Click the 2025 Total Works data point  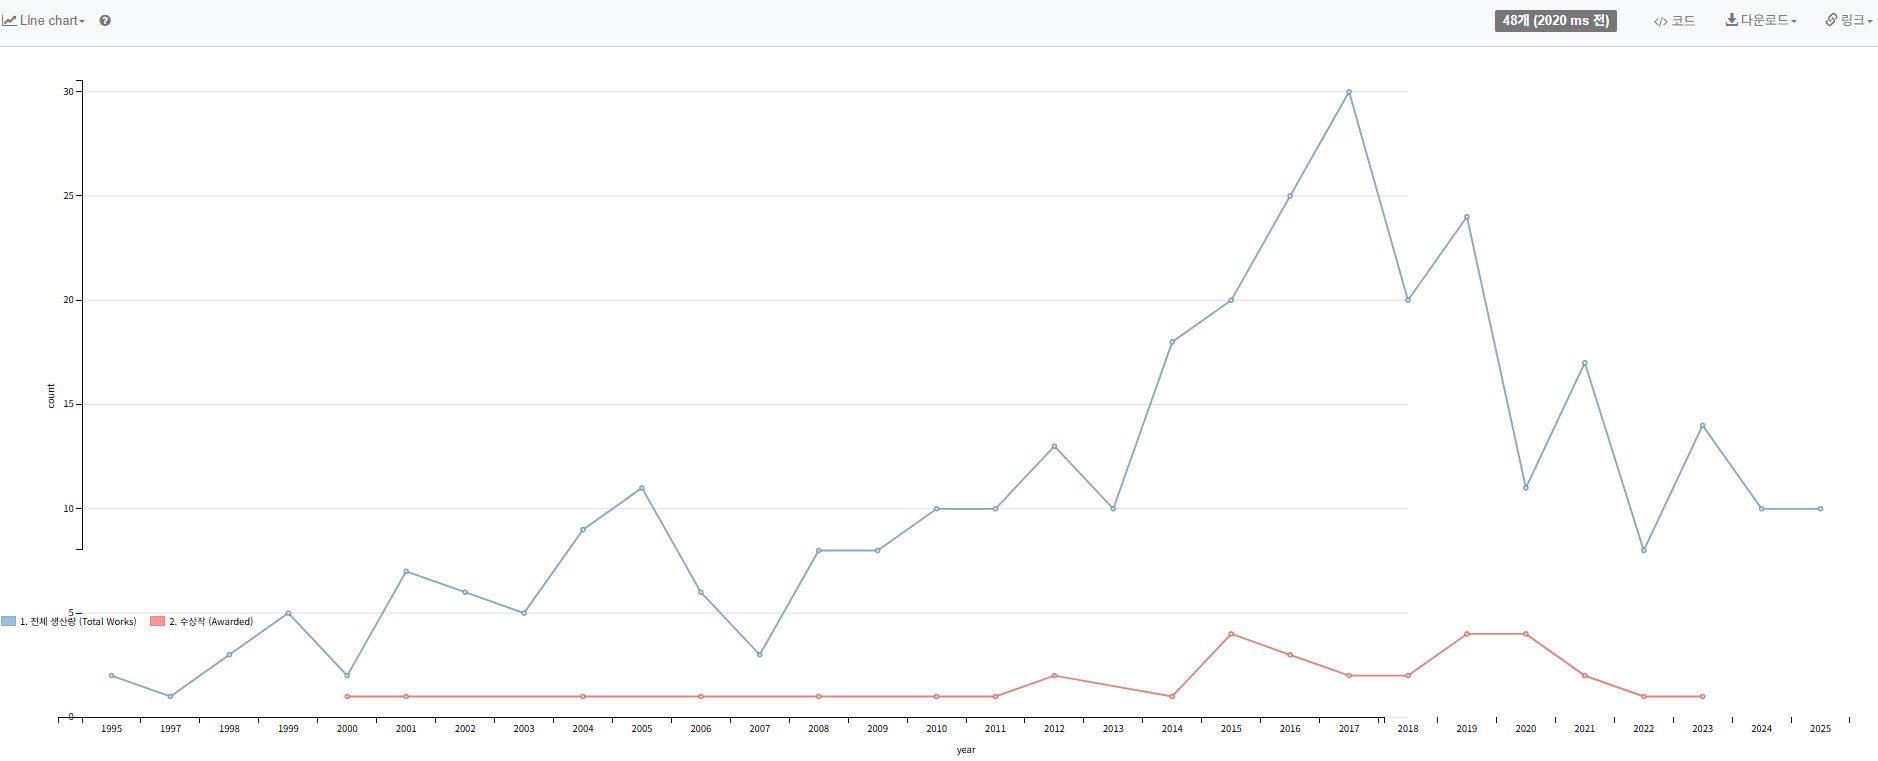pos(1820,509)
